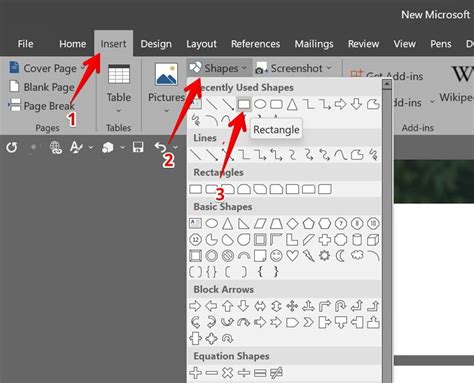Choose the No Symbol shape

point(228,256)
